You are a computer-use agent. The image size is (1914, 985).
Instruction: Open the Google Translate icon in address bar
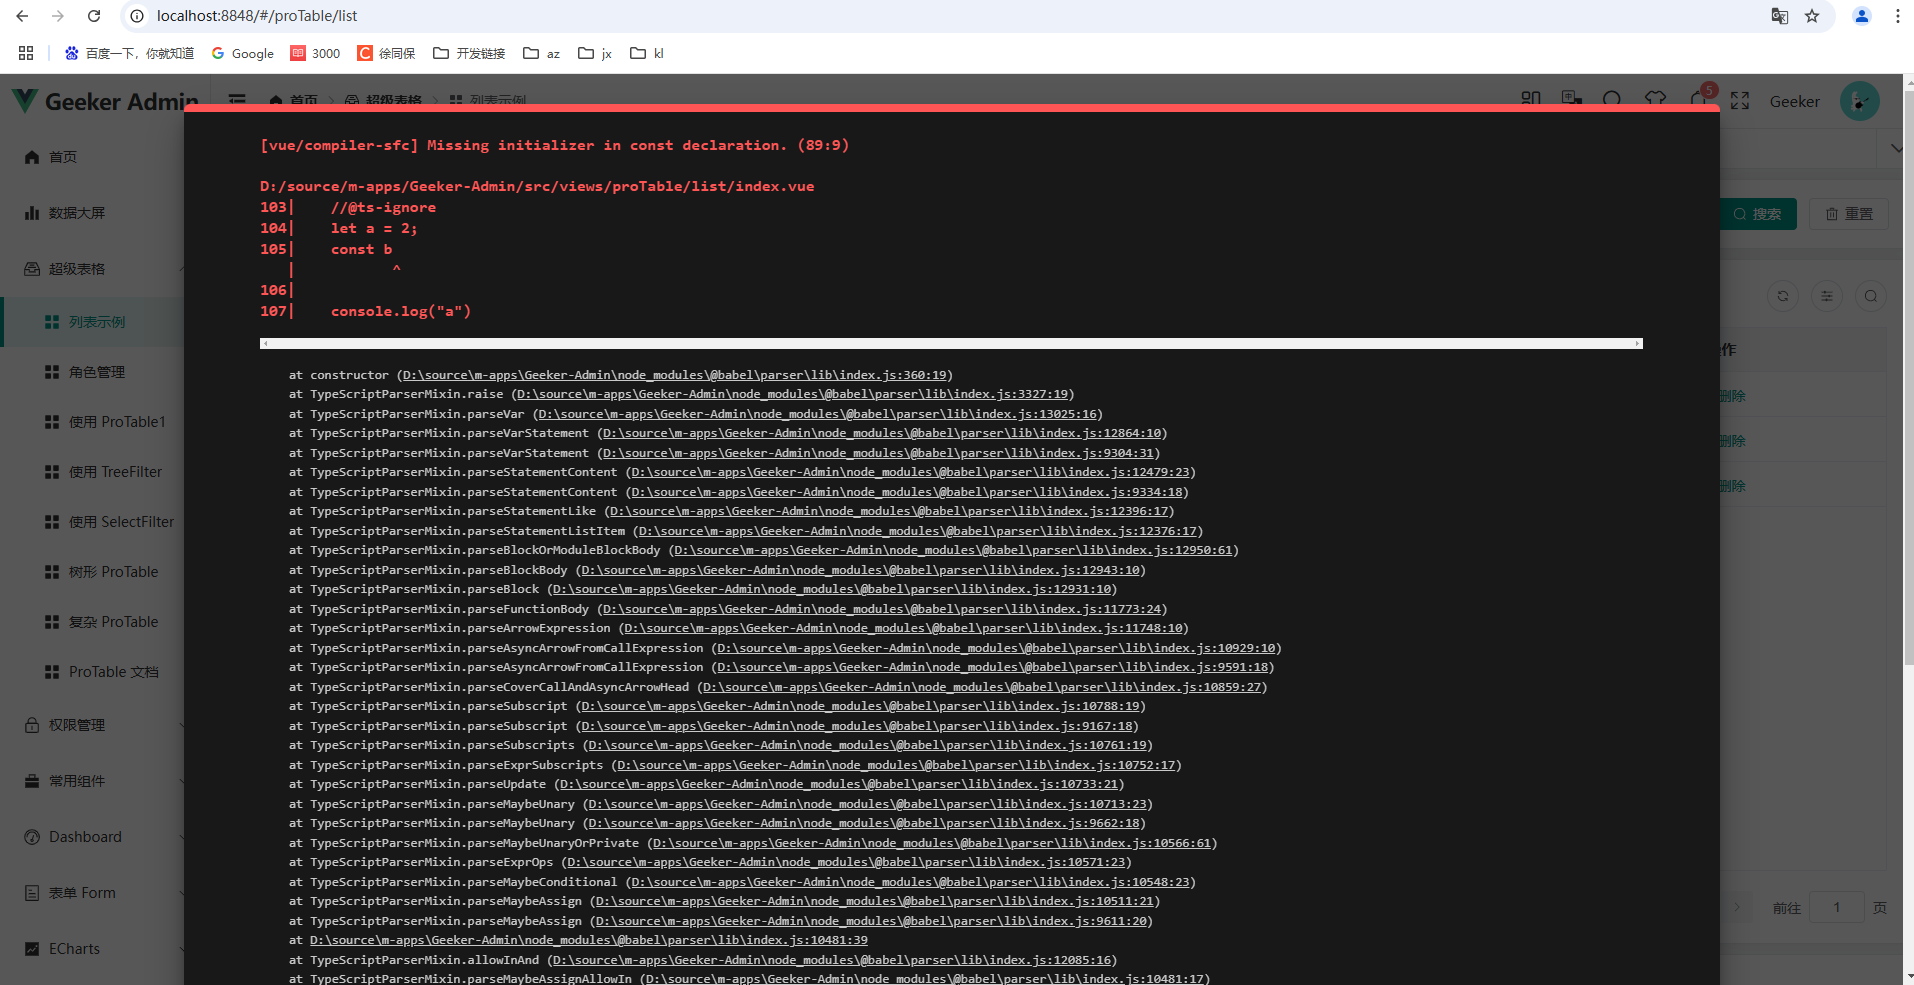[1780, 16]
